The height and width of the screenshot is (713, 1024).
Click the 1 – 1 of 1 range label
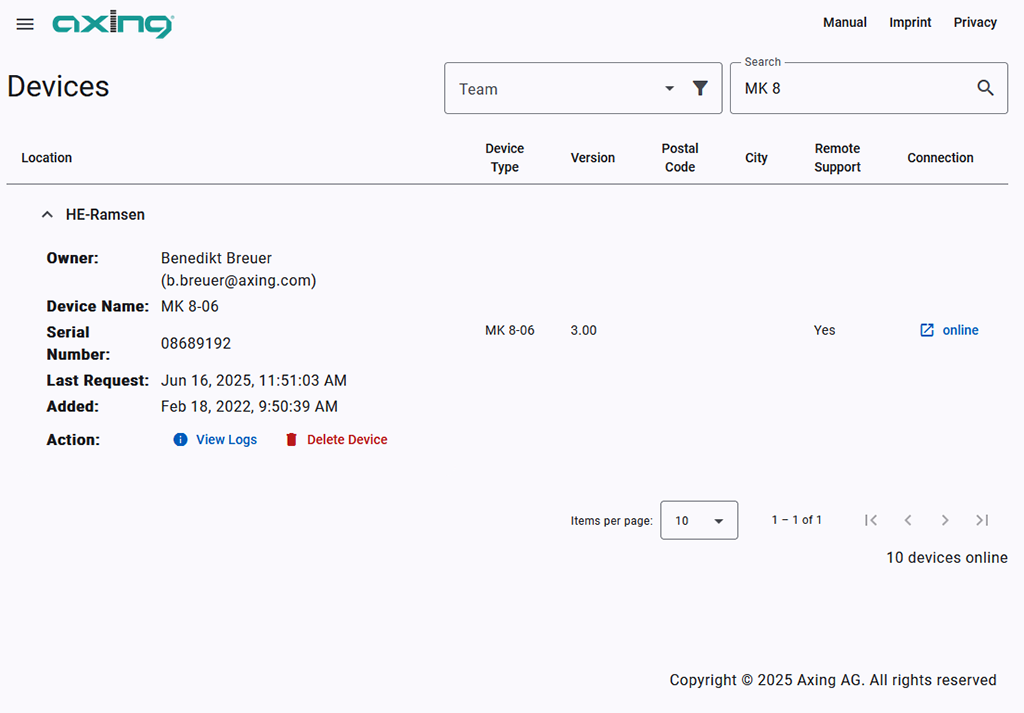[x=797, y=520]
